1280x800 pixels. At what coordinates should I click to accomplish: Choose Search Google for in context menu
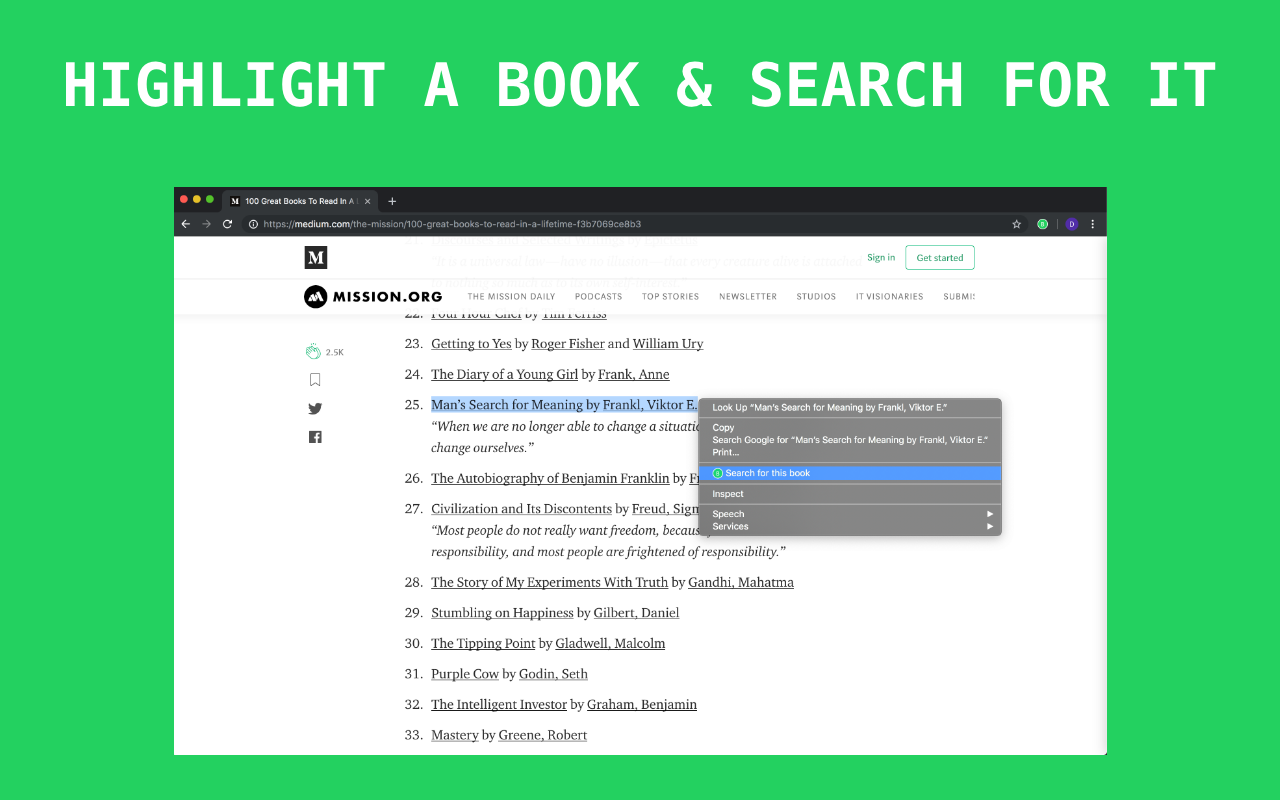(850, 440)
